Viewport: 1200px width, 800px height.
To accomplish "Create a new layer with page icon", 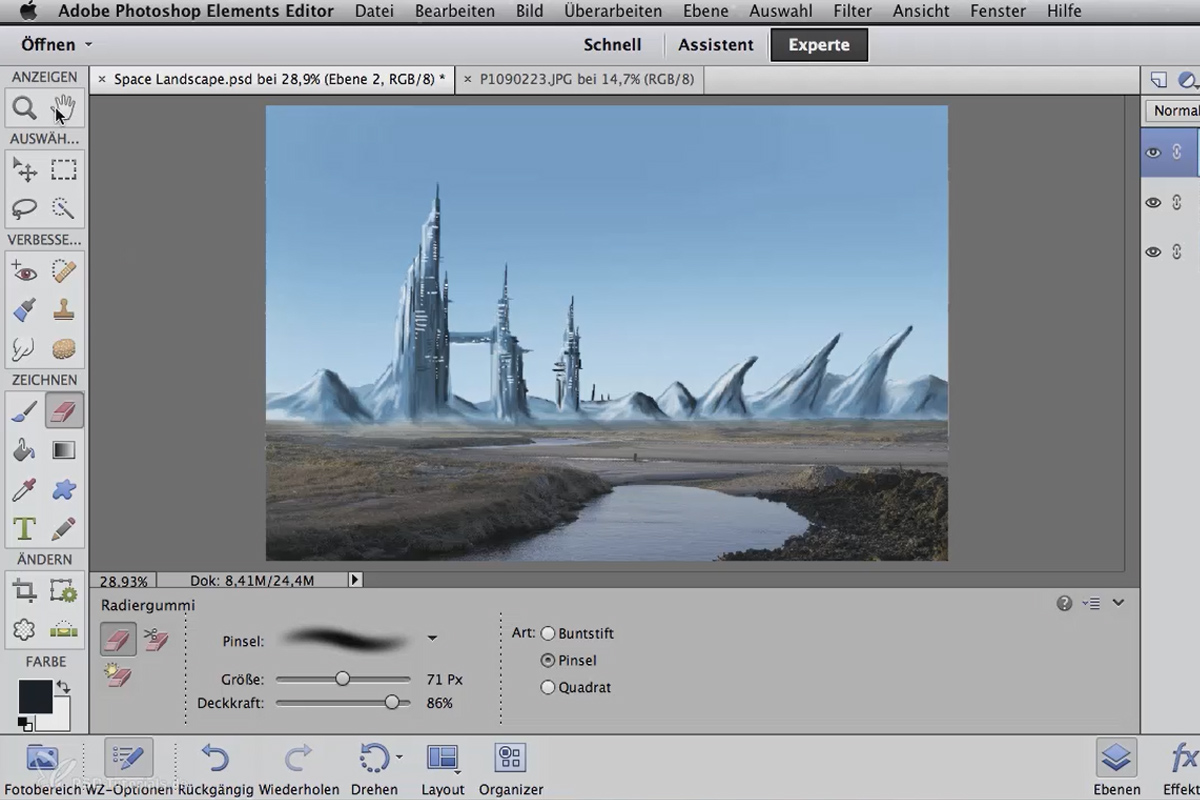I will tap(1159, 80).
